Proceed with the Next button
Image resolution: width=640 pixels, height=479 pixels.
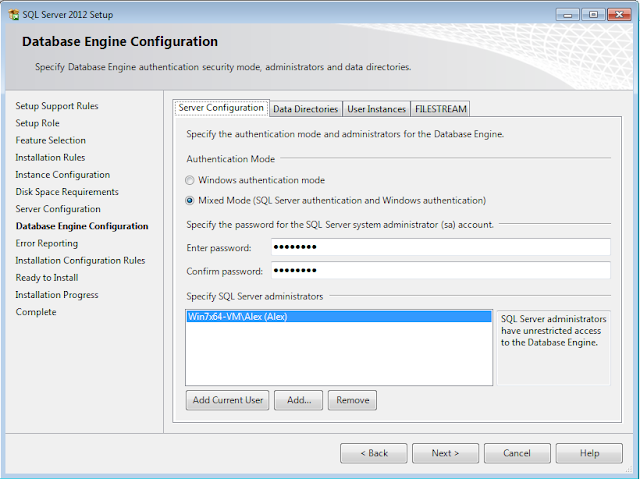(445, 453)
